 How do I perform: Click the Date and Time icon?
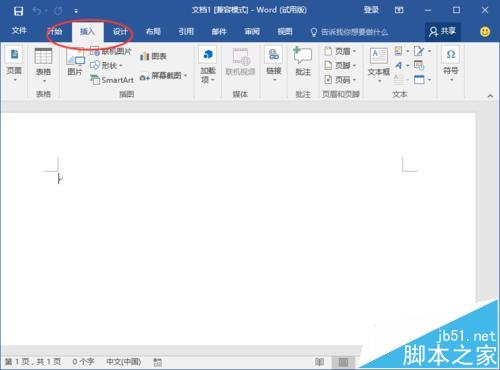click(419, 65)
